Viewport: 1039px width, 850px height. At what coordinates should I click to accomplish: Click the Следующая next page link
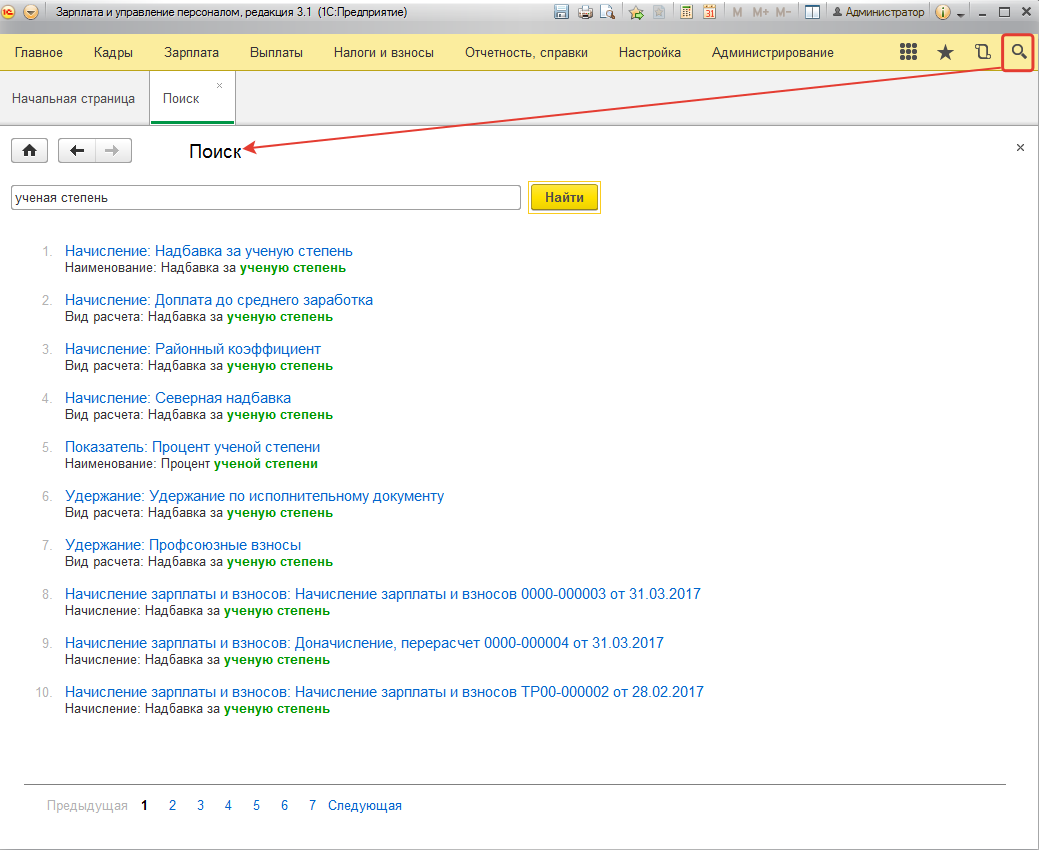point(364,806)
